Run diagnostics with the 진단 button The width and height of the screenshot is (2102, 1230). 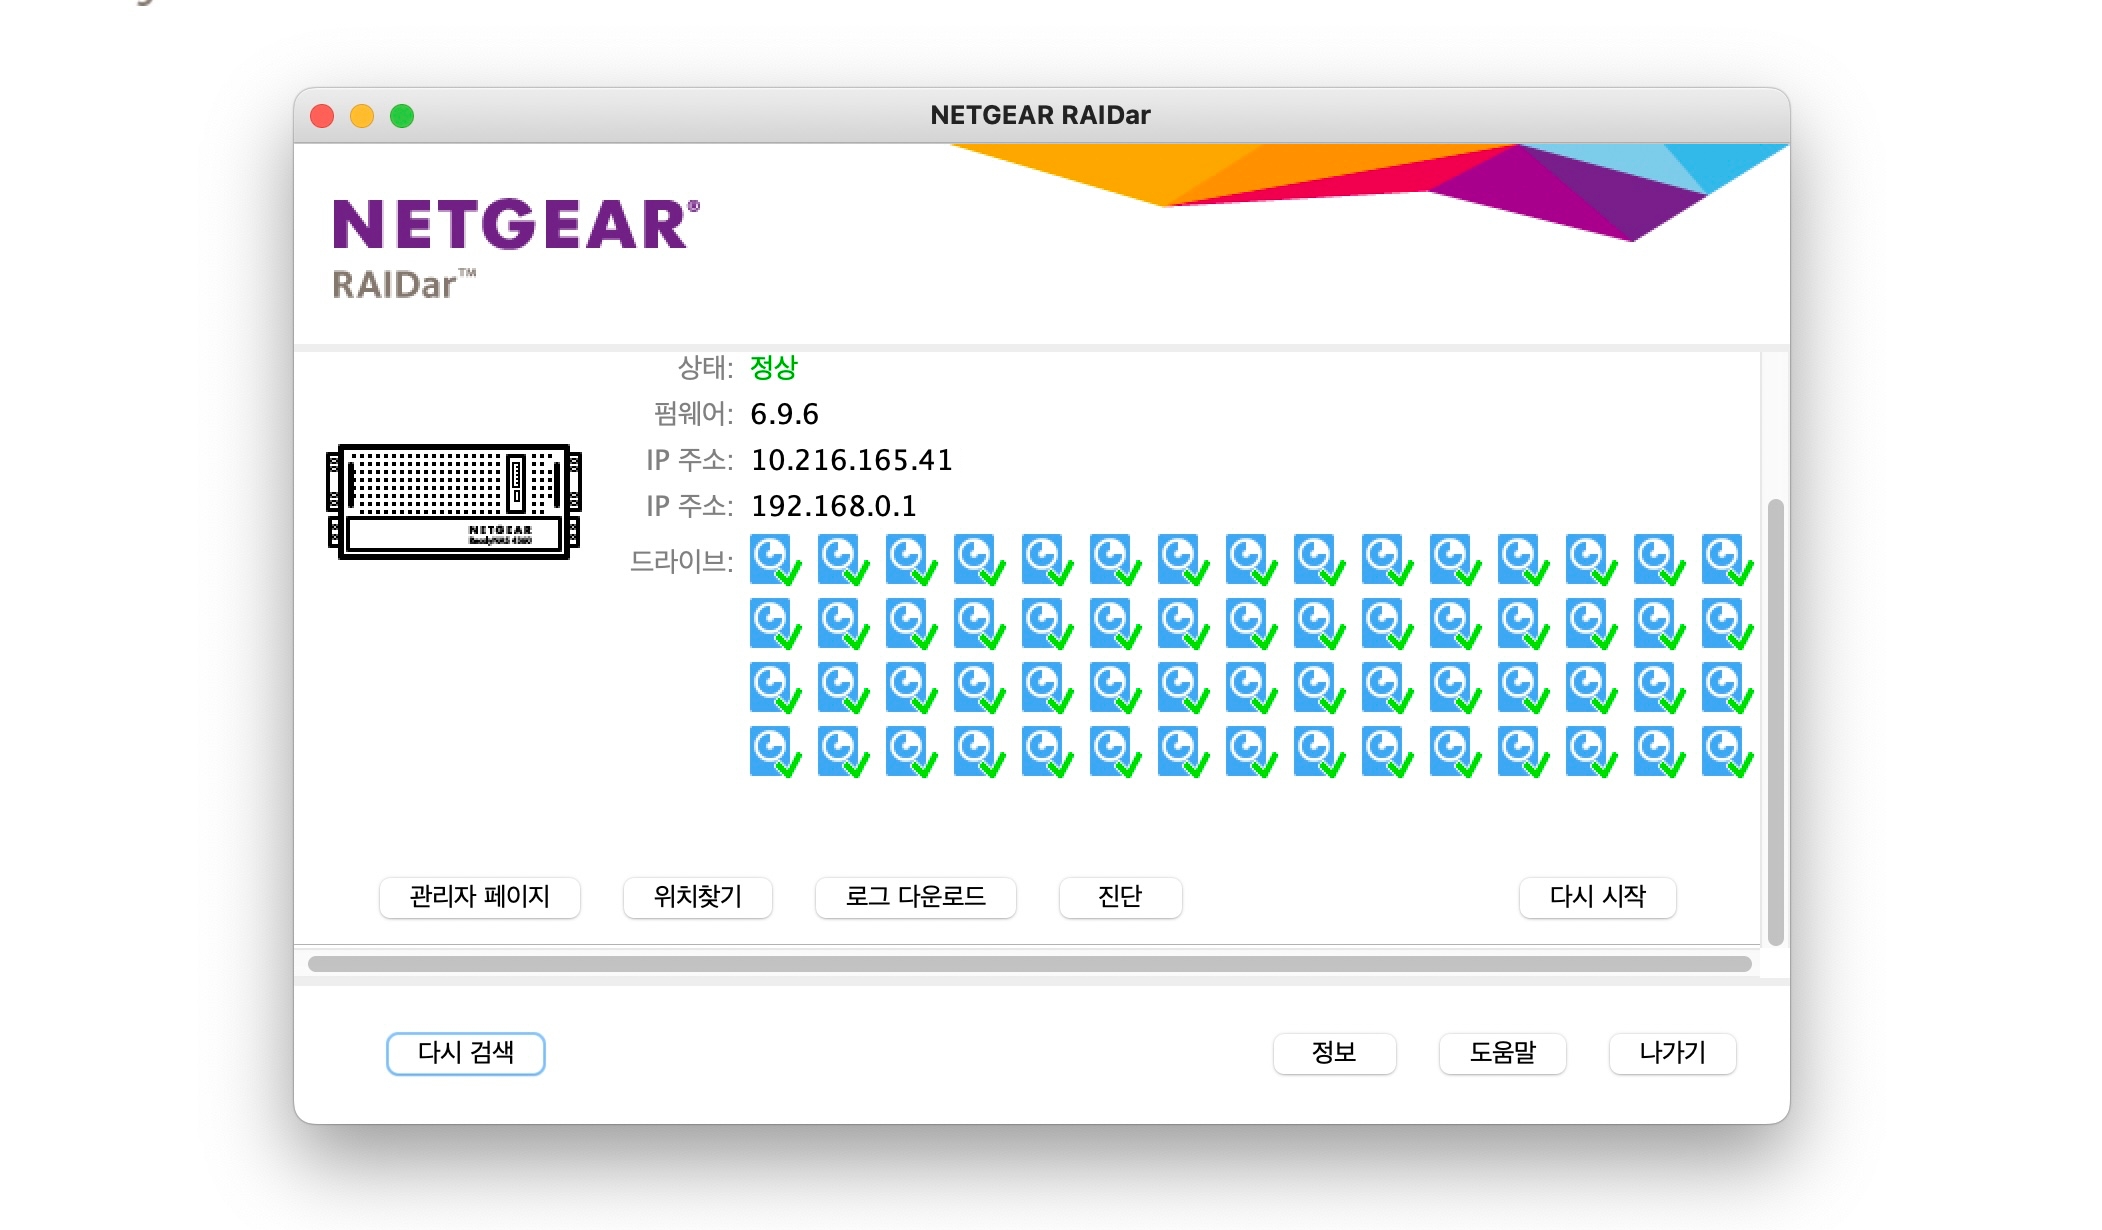pyautogui.click(x=1120, y=897)
